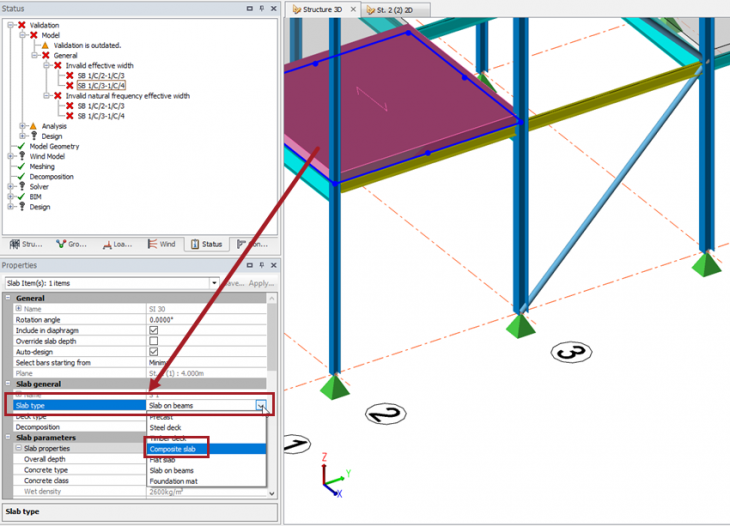Enable the Override slab depth checkbox
730x526 pixels.
153,341
